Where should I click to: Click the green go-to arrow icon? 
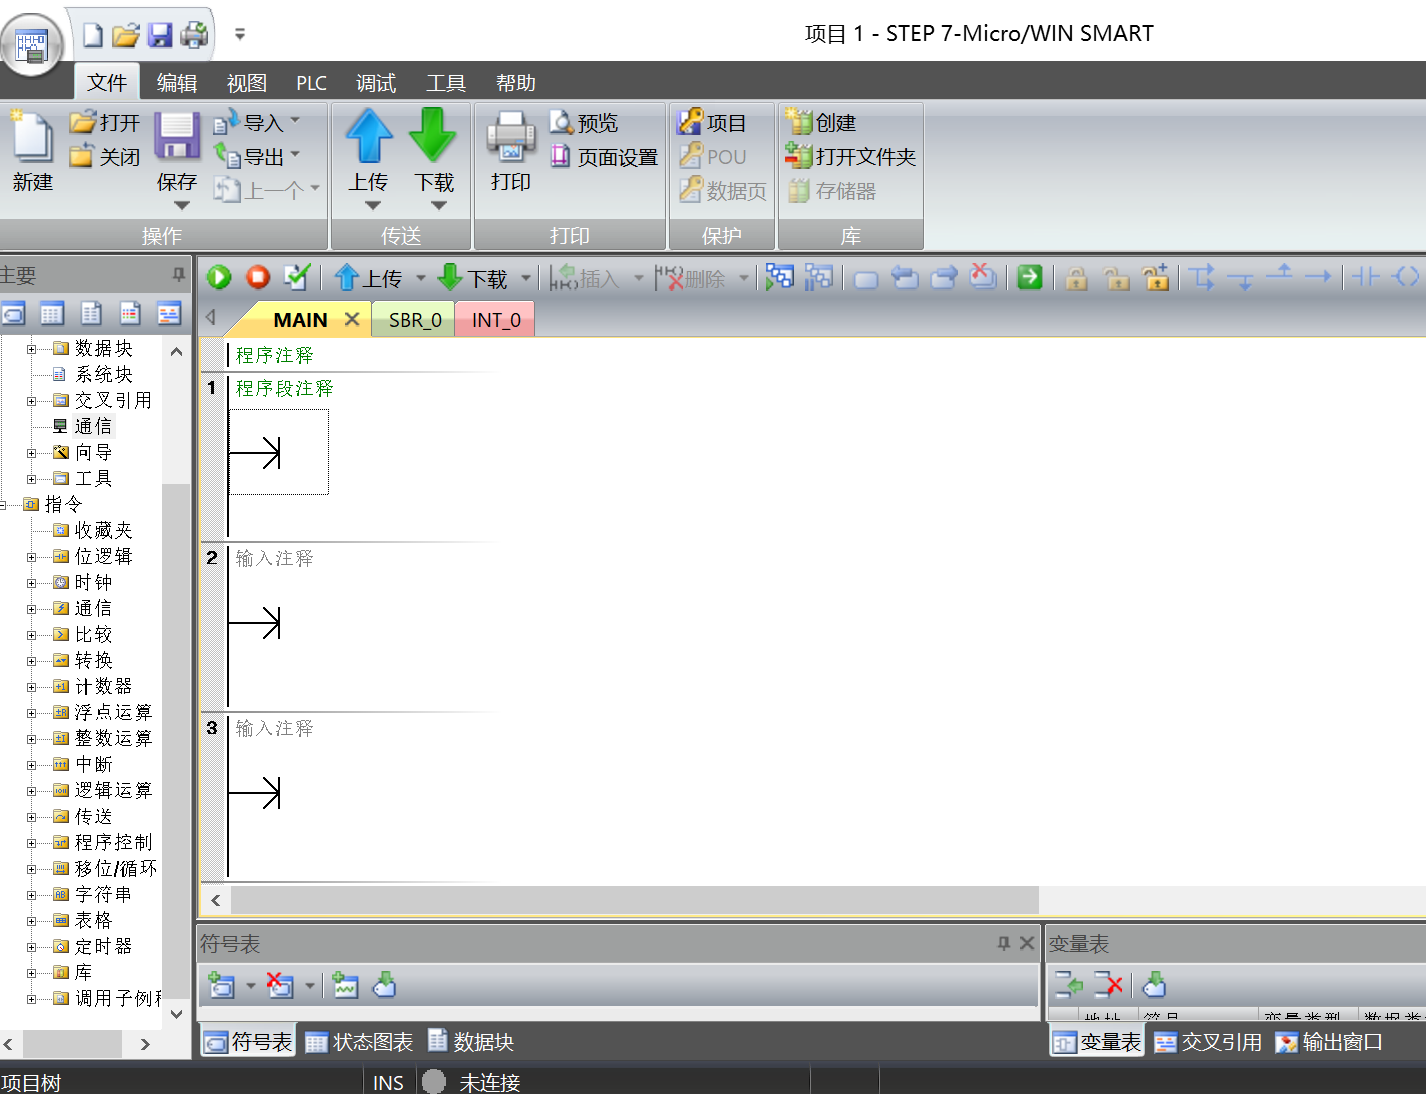pos(1030,277)
